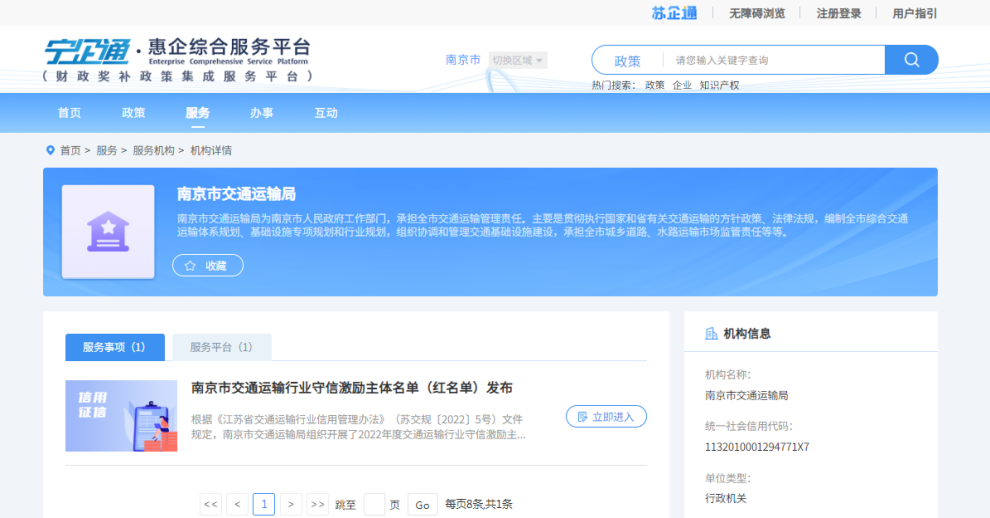Go to the first page arrow <<
This screenshot has width=990, height=518.
pyautogui.click(x=211, y=505)
